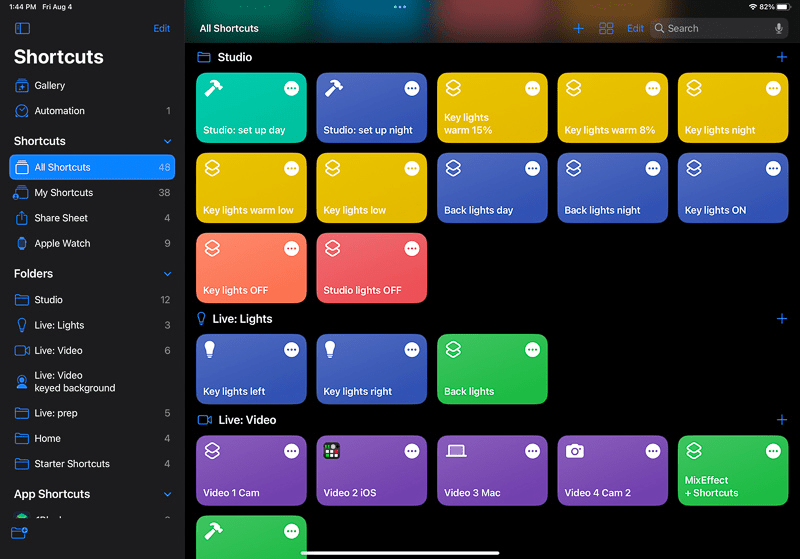Viewport: 800px width, 559px height.
Task: Select Share Sheet in the sidebar
Action: click(92, 218)
